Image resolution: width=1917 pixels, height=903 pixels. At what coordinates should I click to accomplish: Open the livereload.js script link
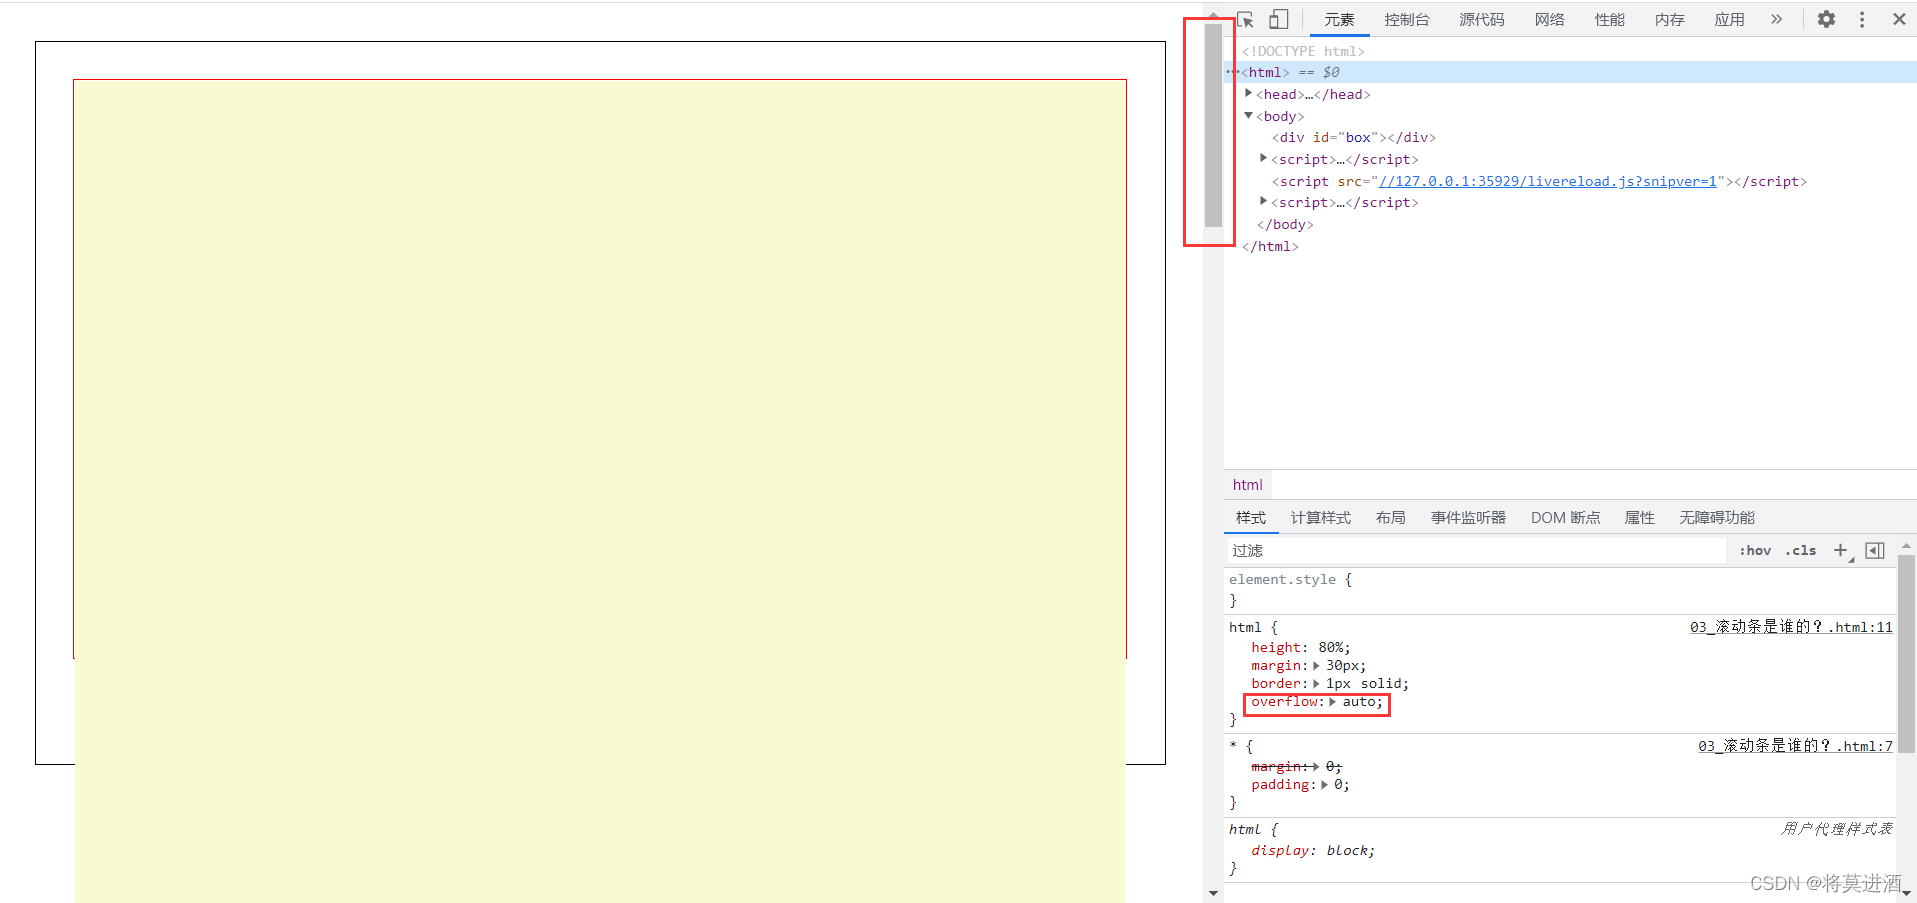1547,181
